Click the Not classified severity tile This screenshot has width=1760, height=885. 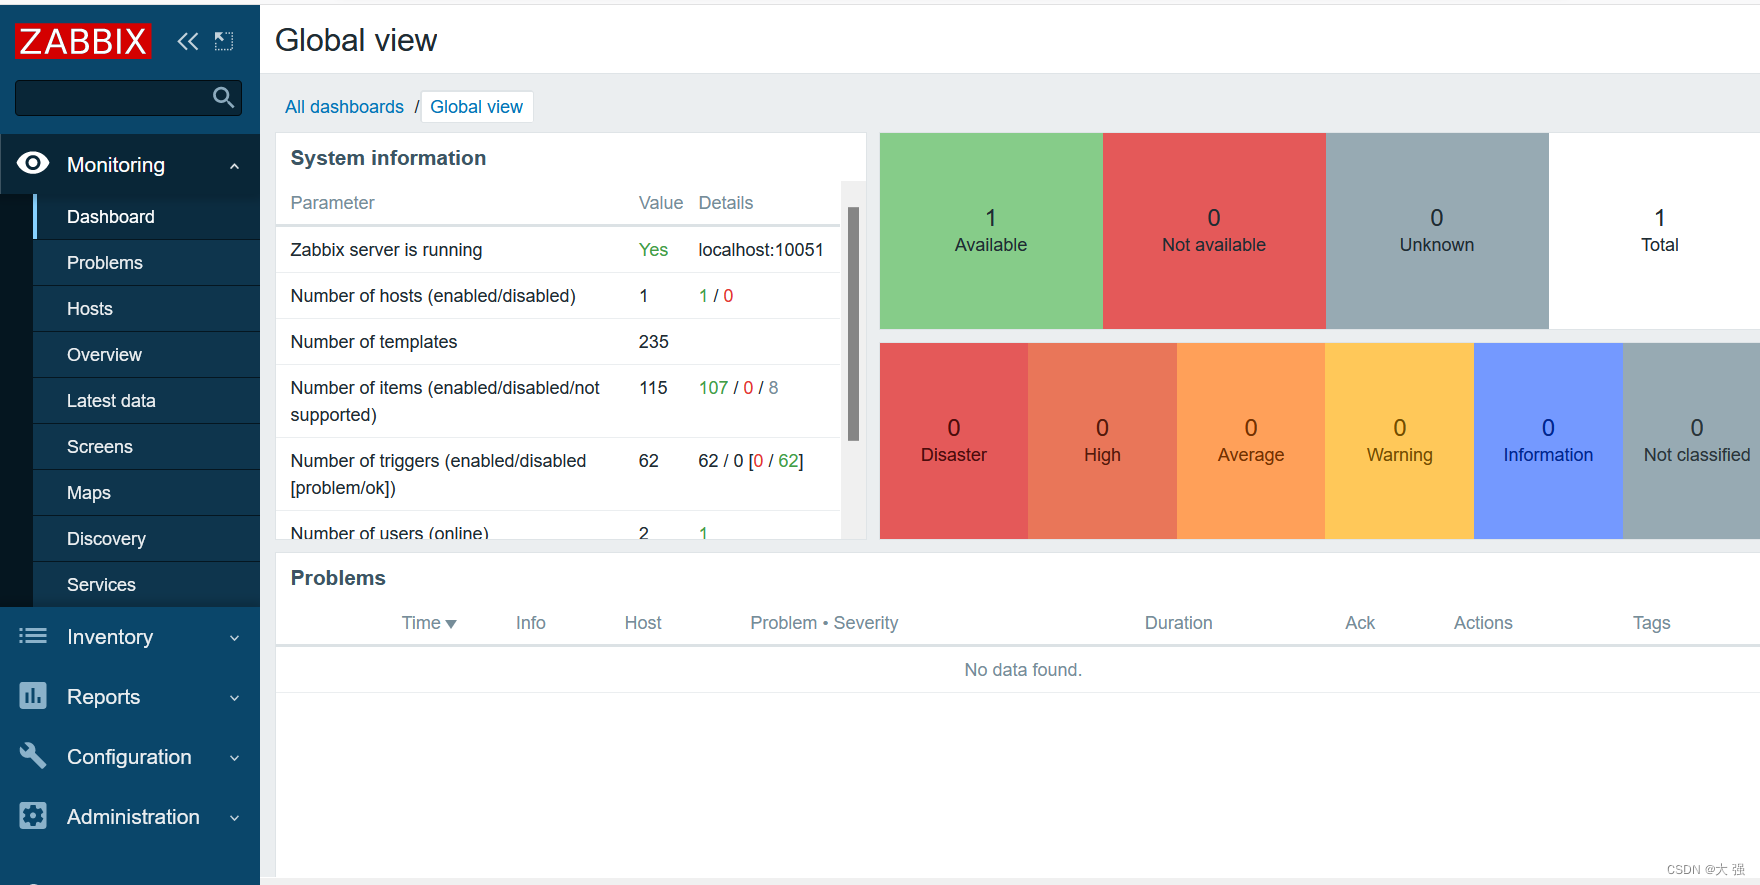point(1691,441)
